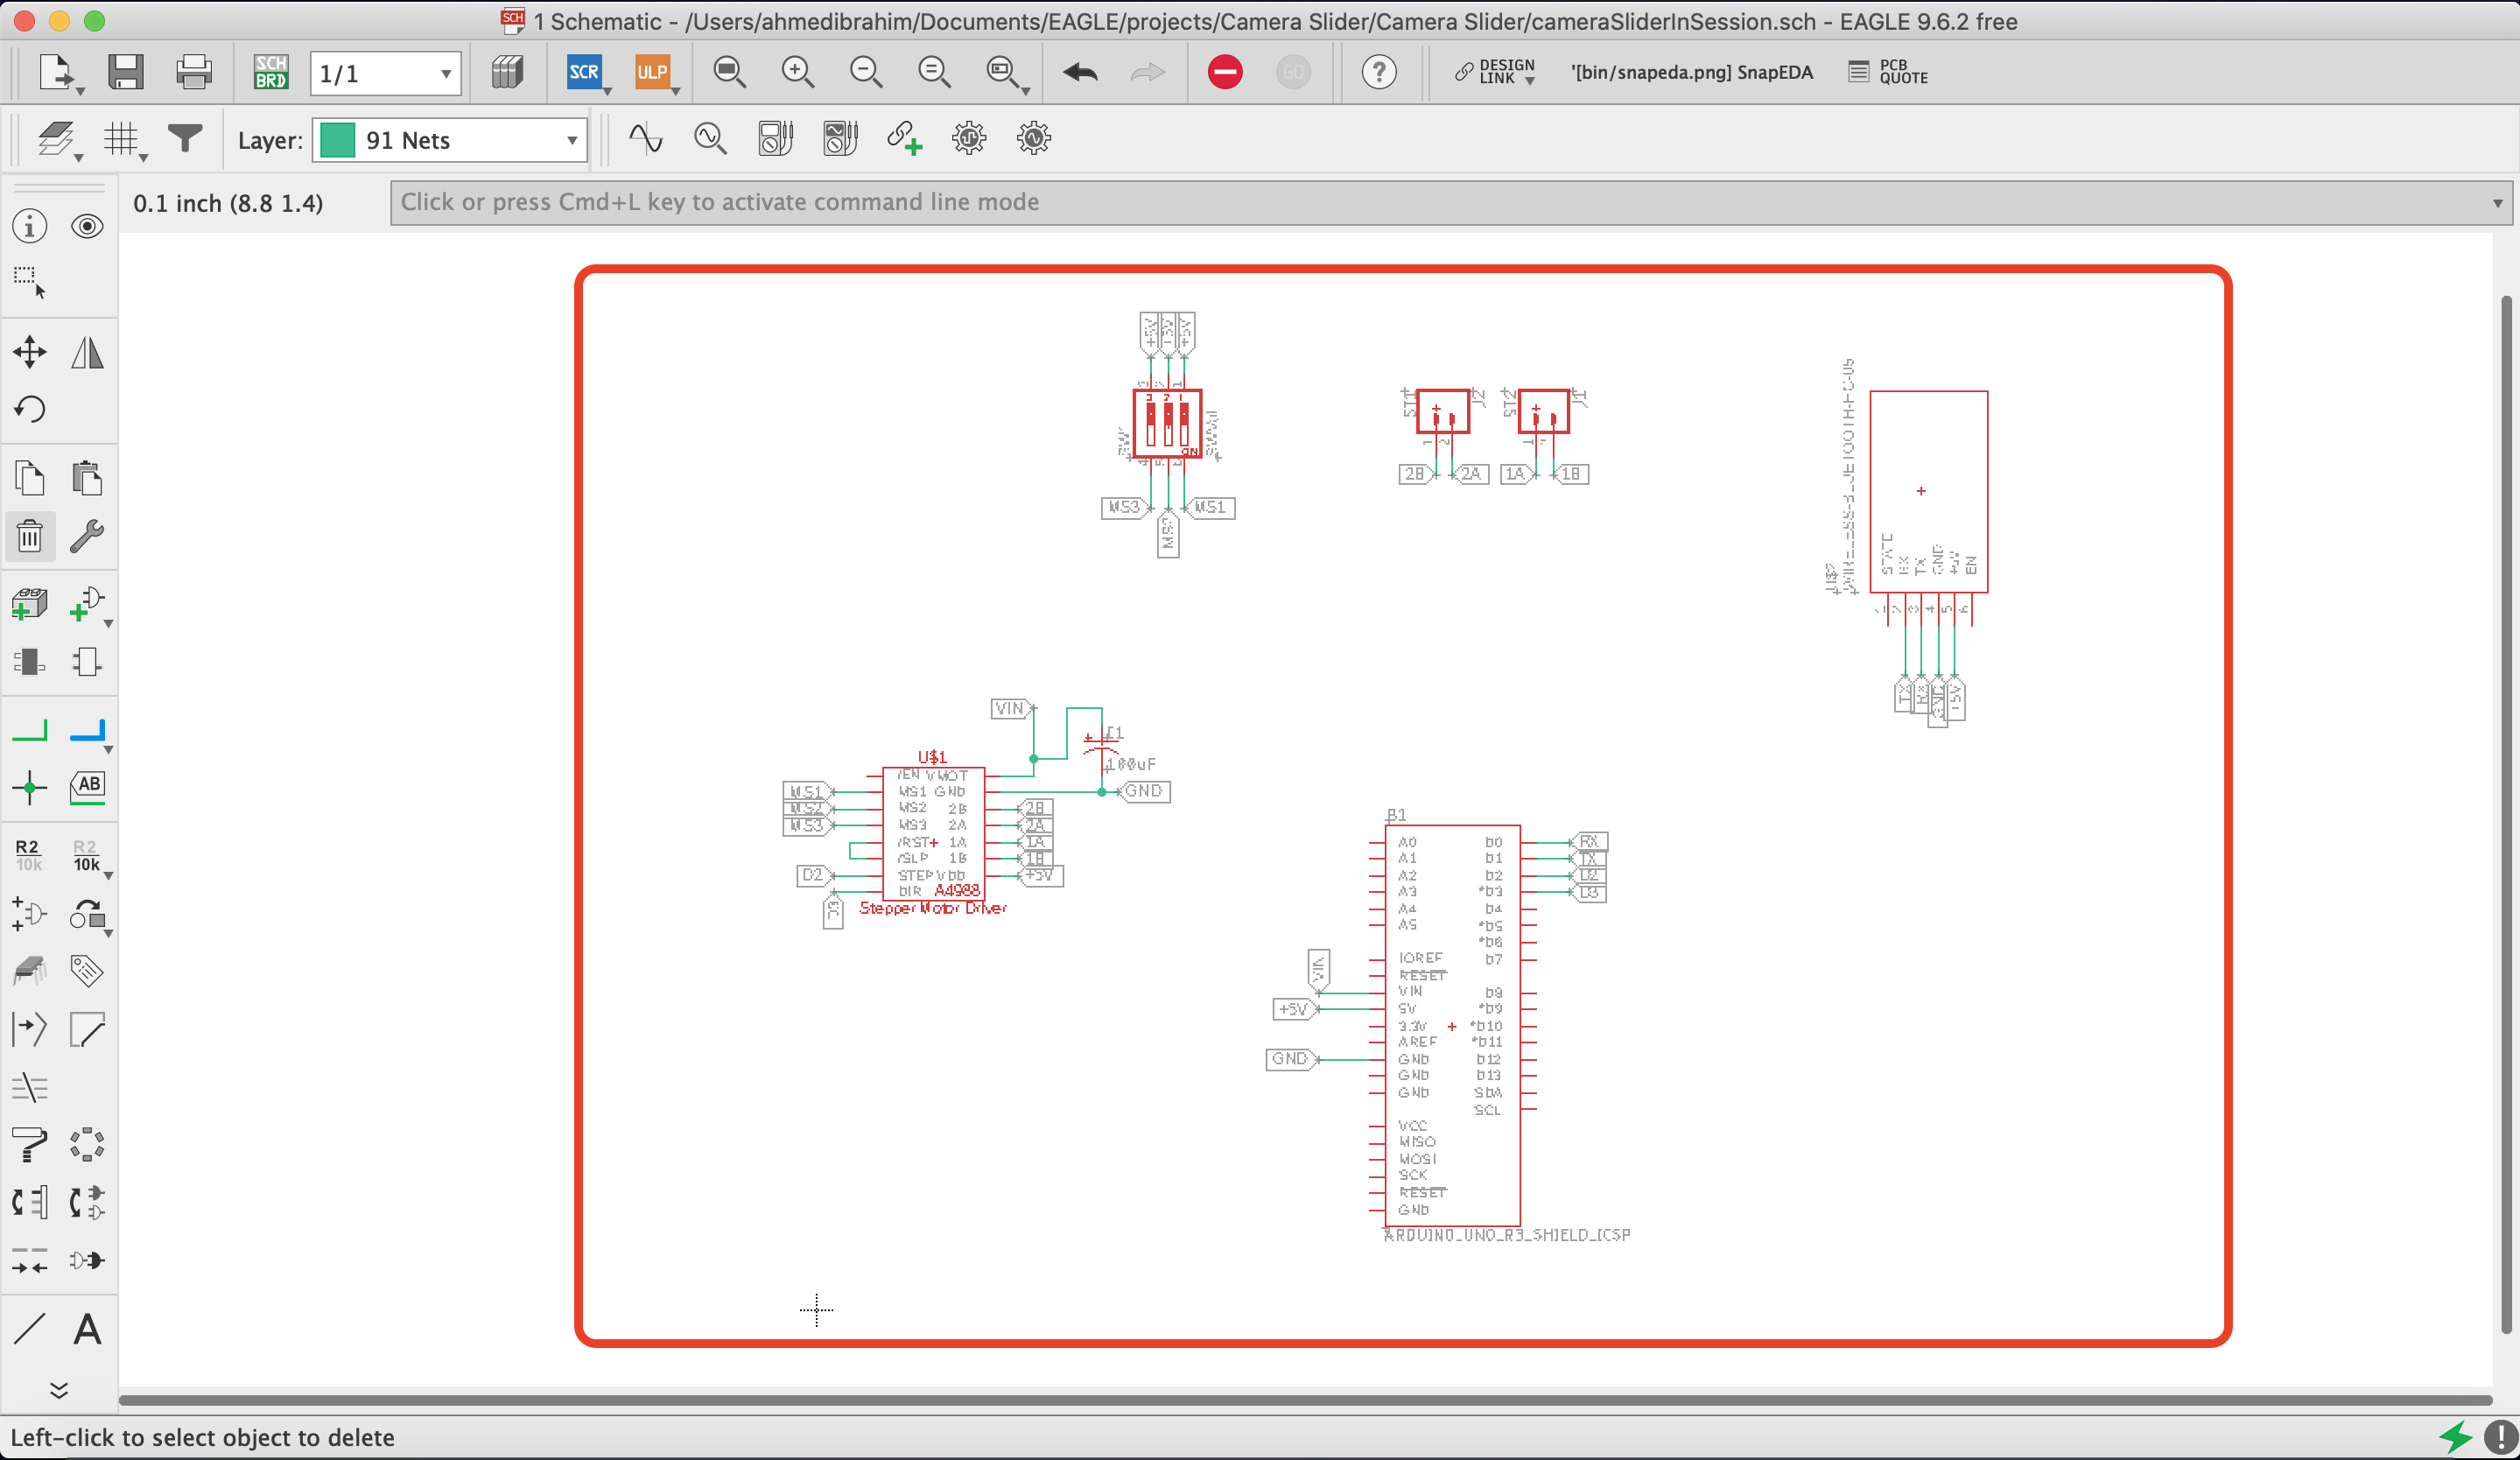Zoom in with the plus magnifier
2520x1460 pixels.
[797, 72]
